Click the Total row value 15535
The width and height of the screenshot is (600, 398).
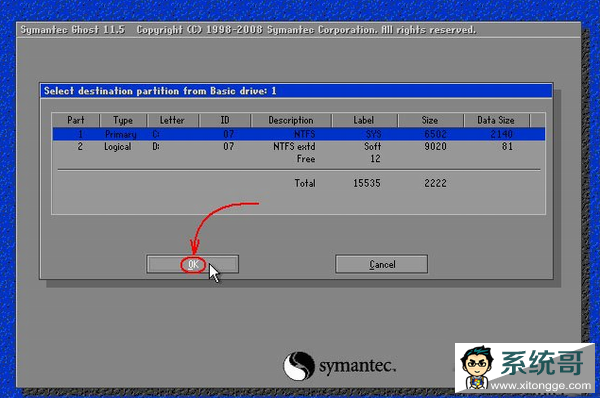point(367,183)
